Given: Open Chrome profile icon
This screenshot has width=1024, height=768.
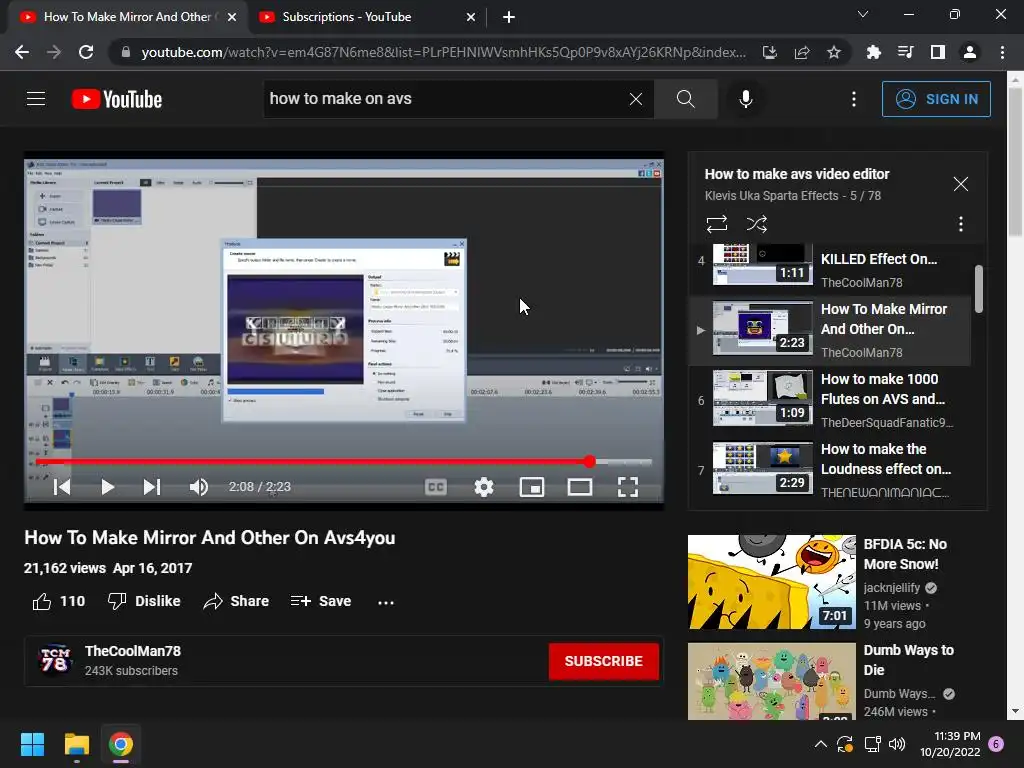Looking at the screenshot, I should coord(970,52).
